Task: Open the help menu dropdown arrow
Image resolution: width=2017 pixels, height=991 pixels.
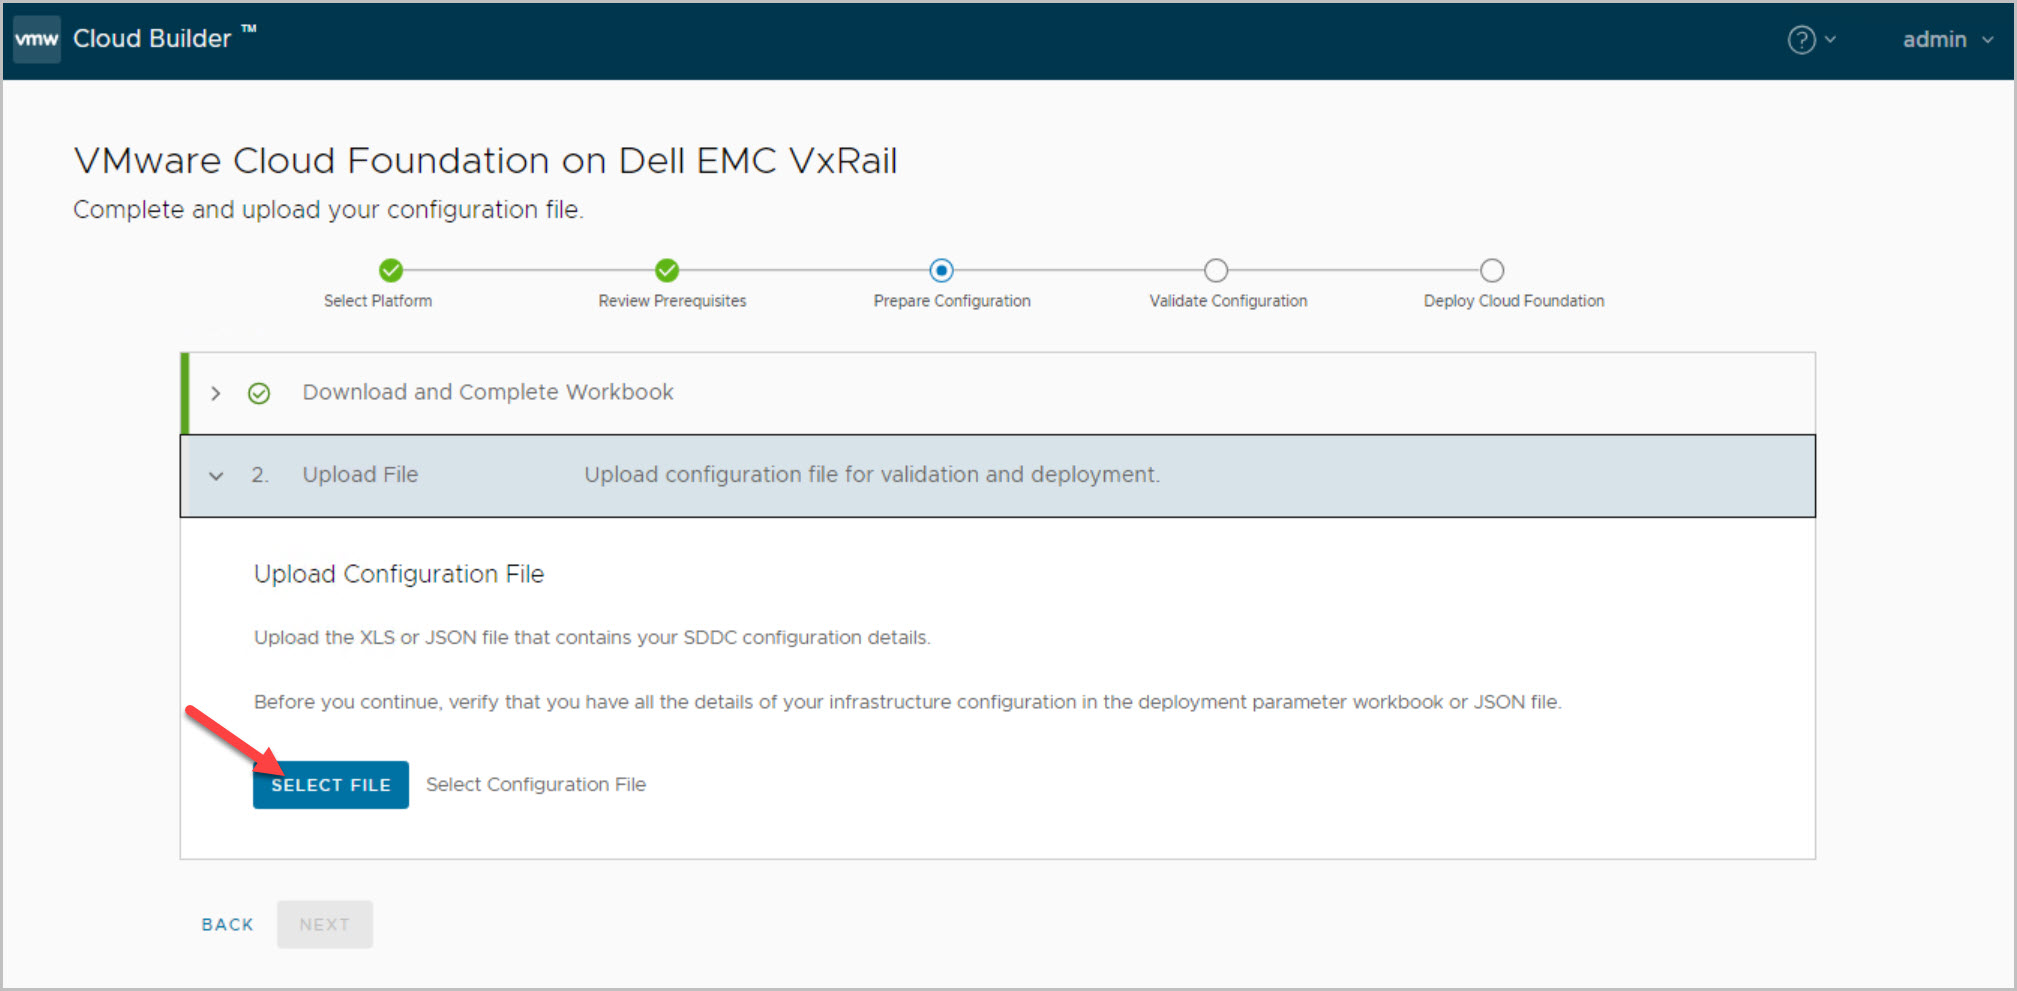Action: 1830,40
